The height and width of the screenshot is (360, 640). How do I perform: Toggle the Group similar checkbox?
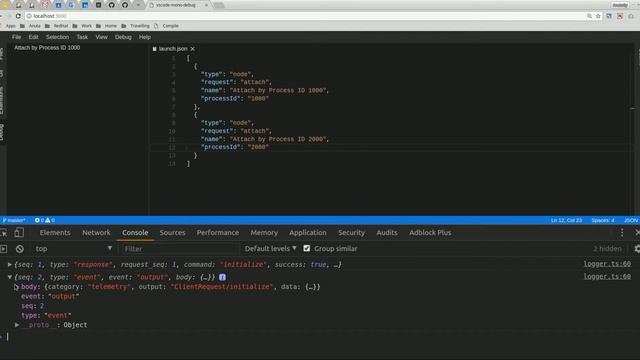307,248
